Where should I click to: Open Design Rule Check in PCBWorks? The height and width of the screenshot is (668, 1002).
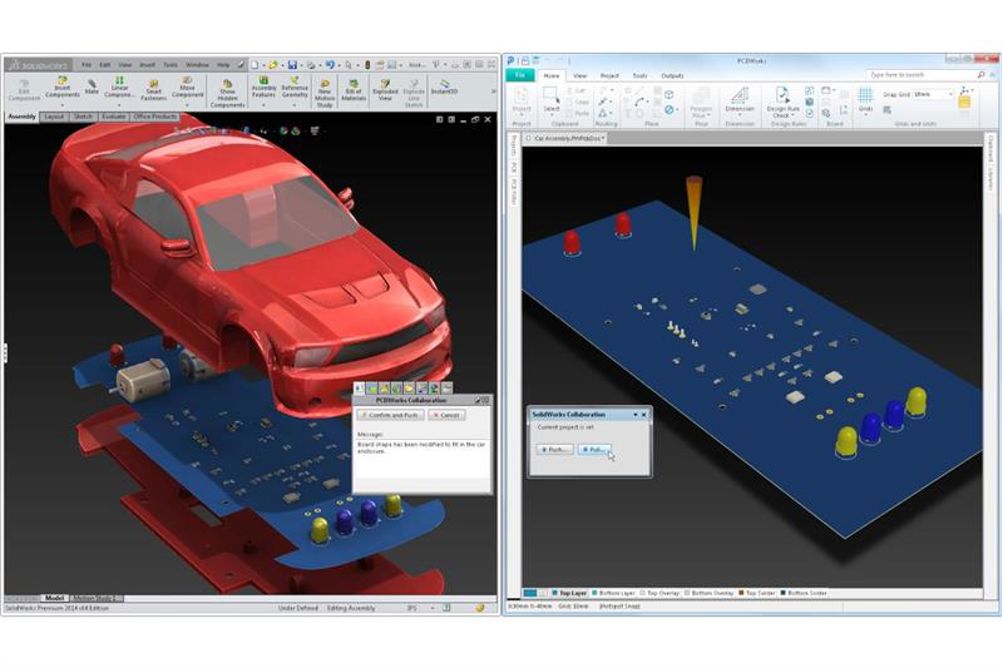tap(783, 101)
